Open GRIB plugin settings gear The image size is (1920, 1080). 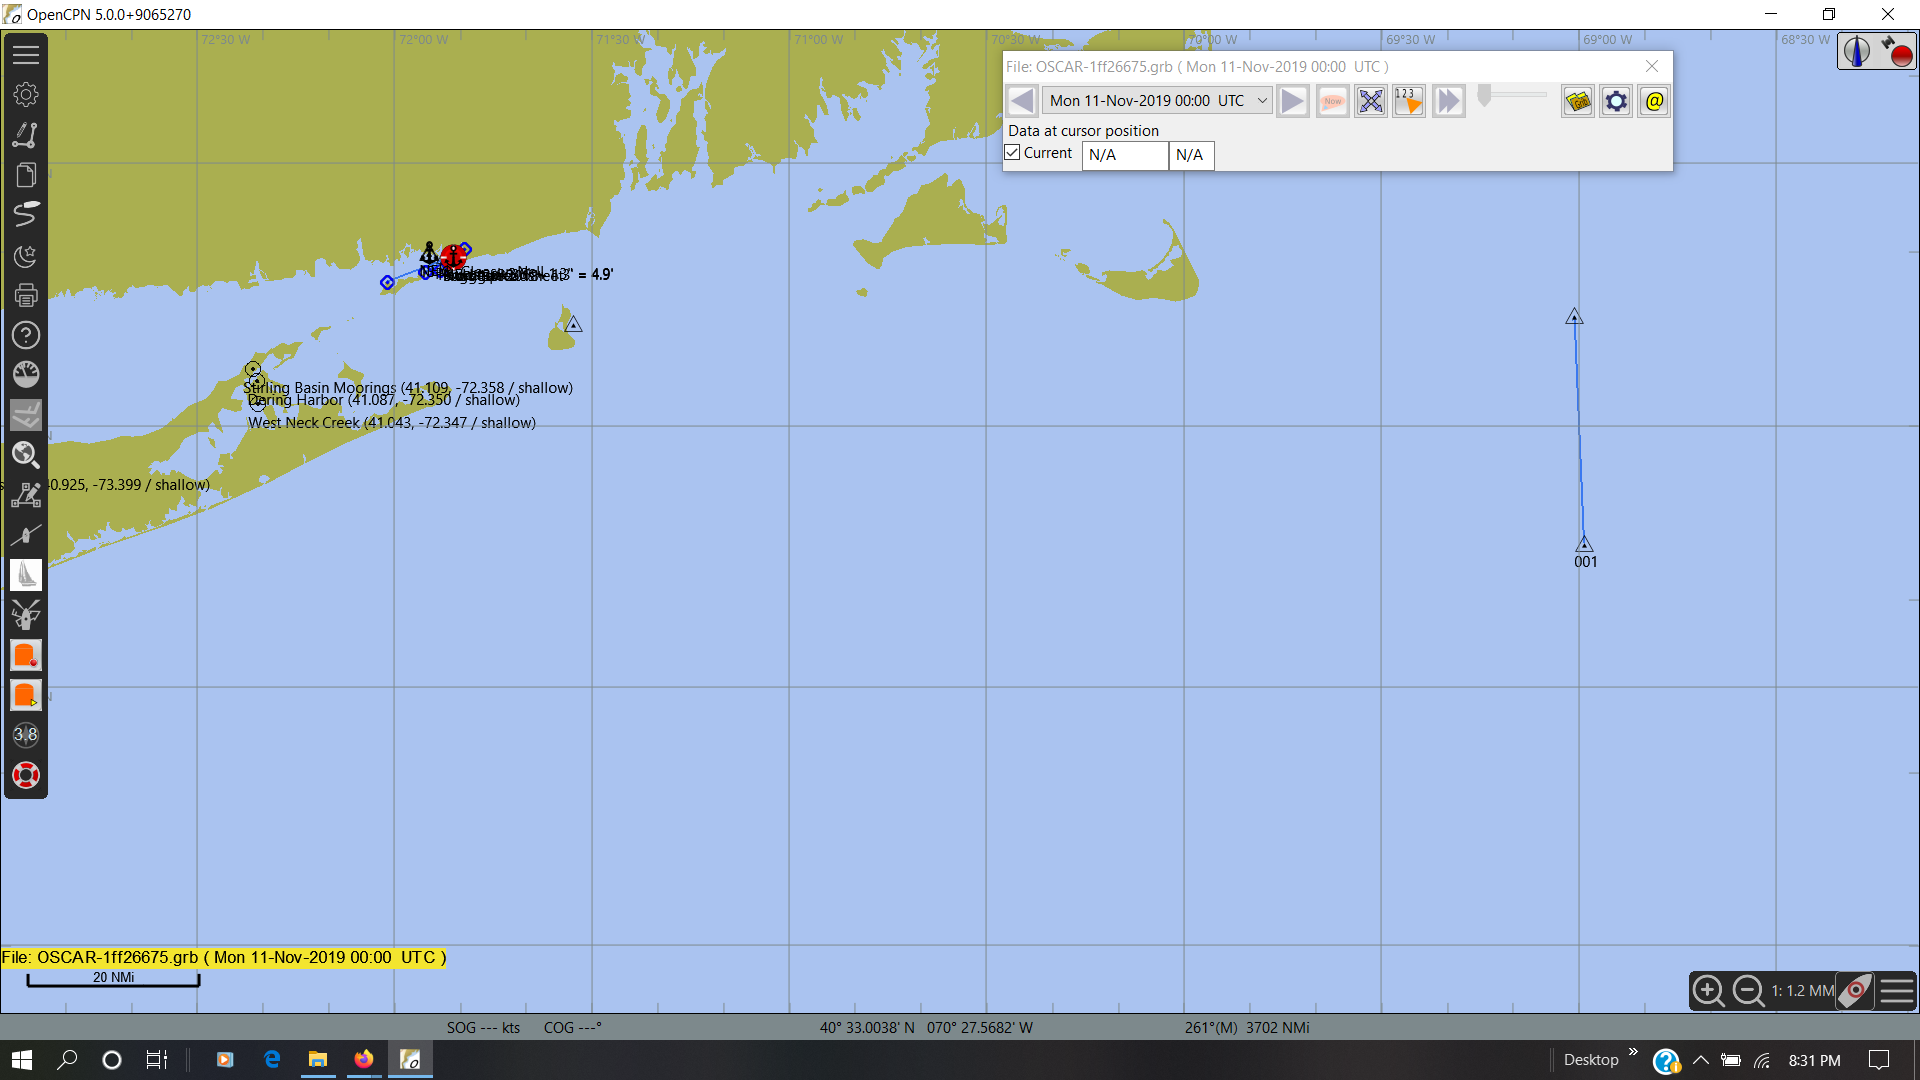coord(1616,101)
